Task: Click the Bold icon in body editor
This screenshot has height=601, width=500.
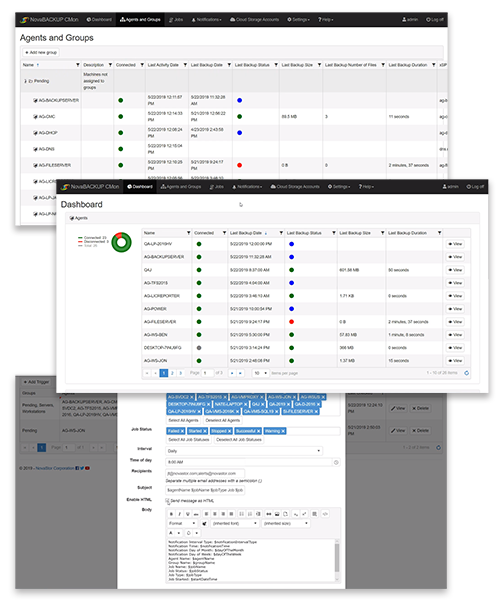Action: [x=171, y=514]
